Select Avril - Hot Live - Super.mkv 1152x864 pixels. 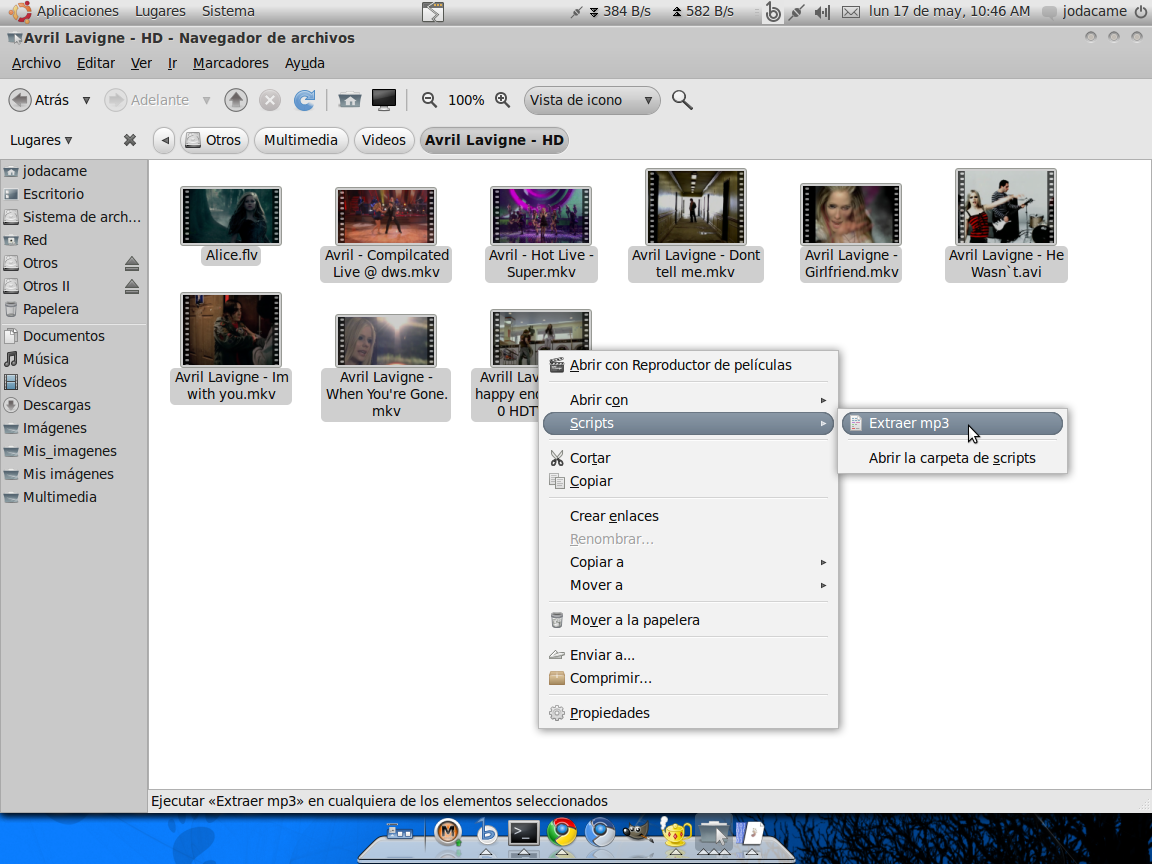coord(541,215)
